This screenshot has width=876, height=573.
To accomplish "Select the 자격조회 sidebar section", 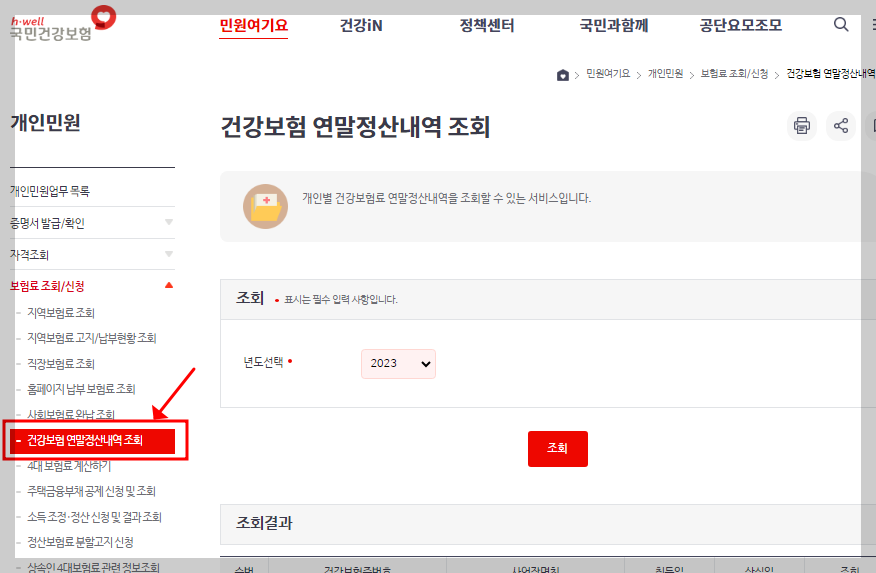I will (29, 255).
